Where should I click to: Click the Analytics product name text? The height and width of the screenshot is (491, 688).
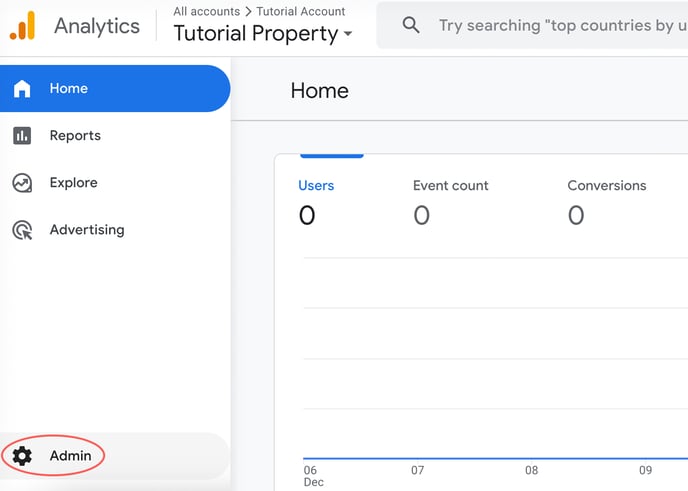97,26
